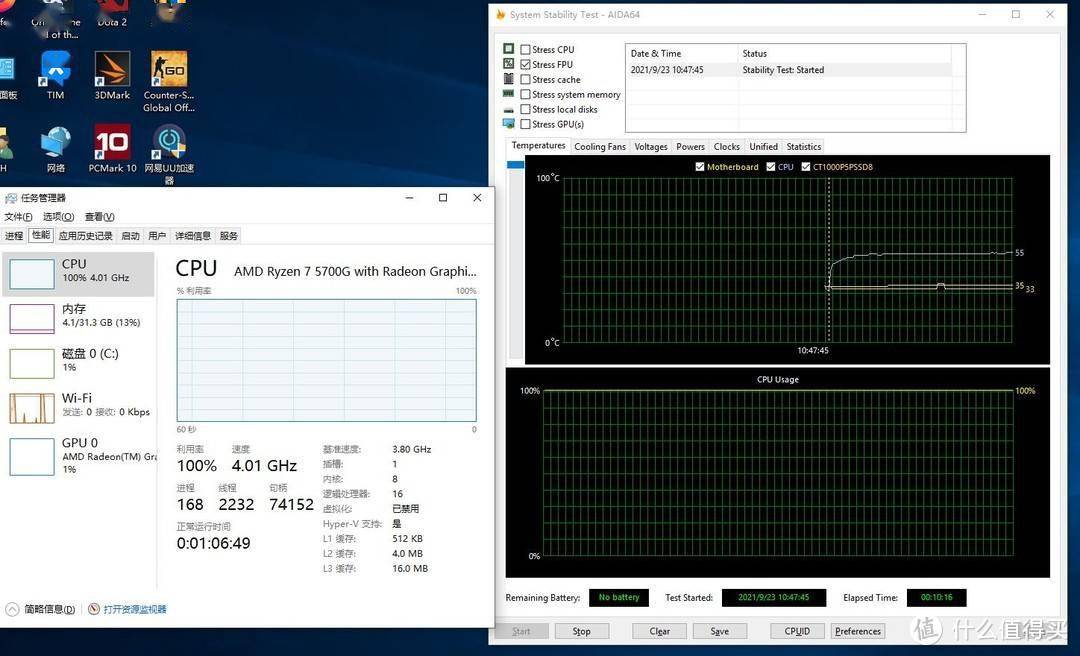Toggle the Stress GPU(s) checkbox
This screenshot has width=1080, height=656.
(x=526, y=125)
